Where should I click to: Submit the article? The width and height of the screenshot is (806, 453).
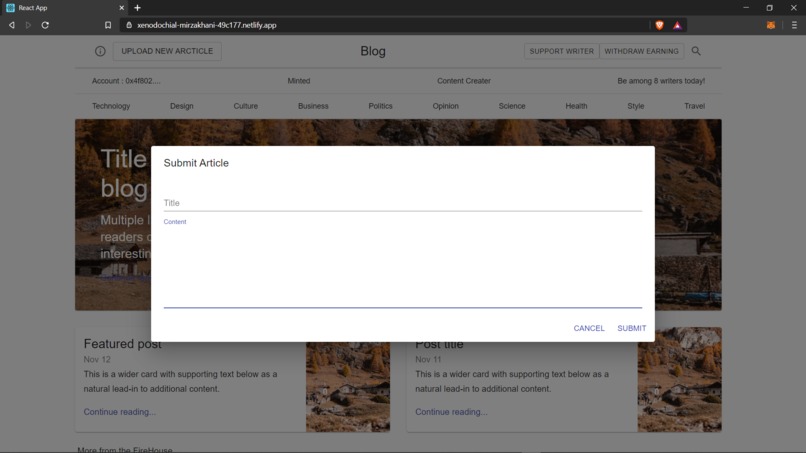[x=632, y=328]
